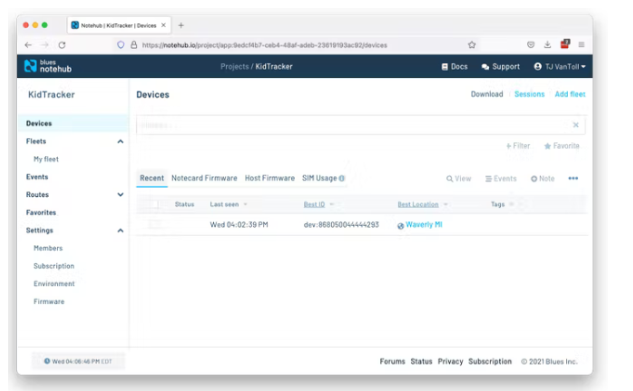The image size is (633, 391).
Task: Click the Favorite button
Action: coord(562,146)
